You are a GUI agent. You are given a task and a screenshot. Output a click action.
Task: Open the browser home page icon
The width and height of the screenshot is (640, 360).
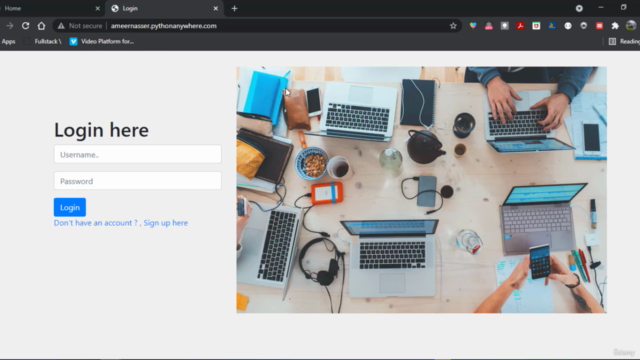(x=41, y=26)
